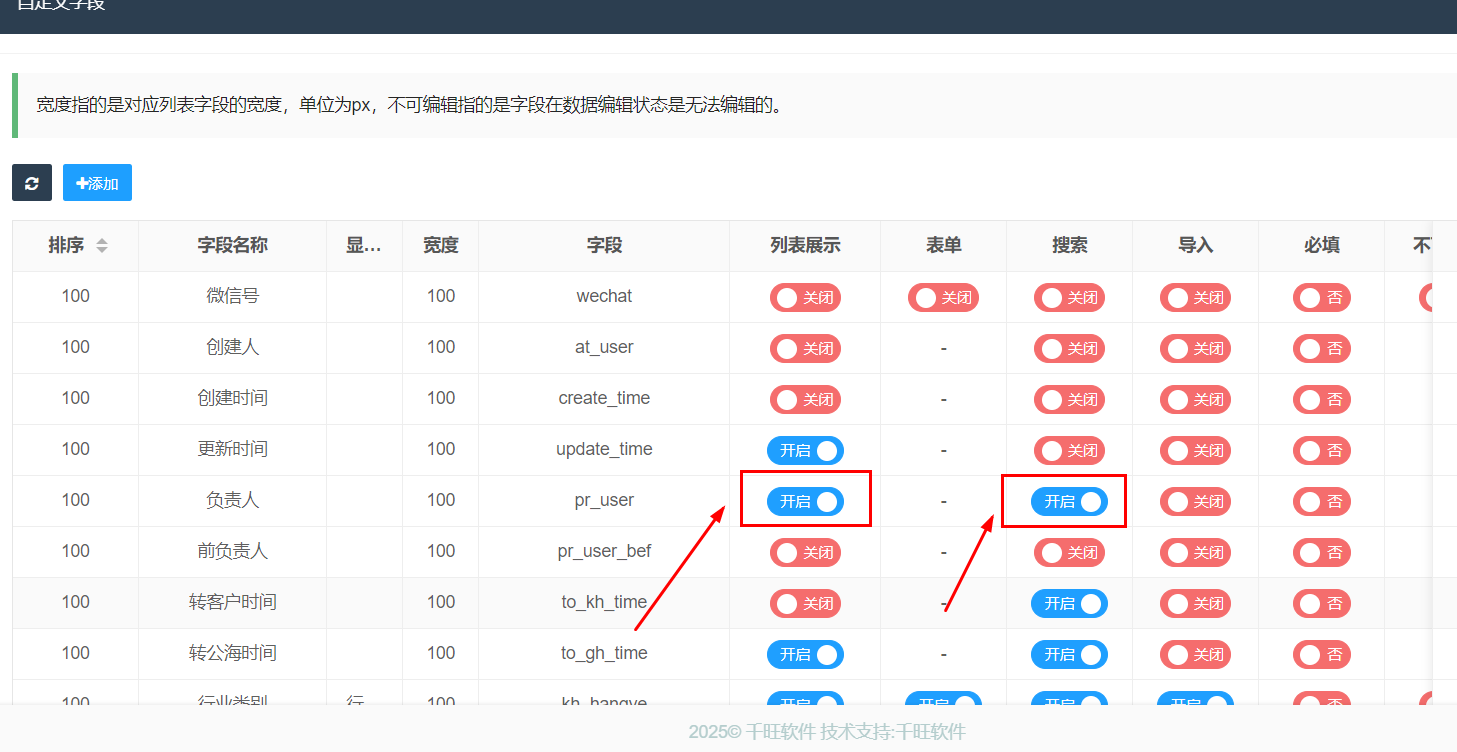The image size is (1457, 752).
Task: Toggle 必填 switch for 微信号 row
Action: coord(1321,297)
